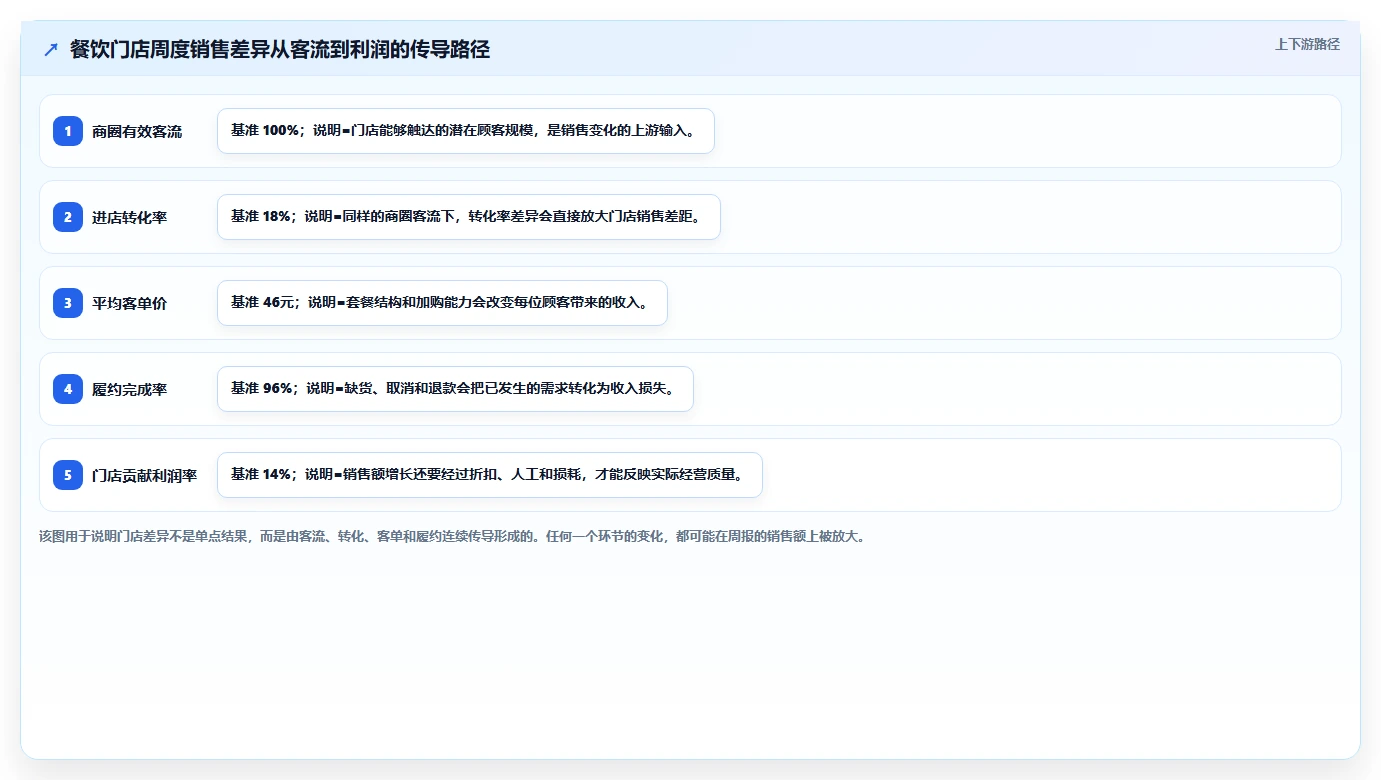Open the 基准 100% description box
The height and width of the screenshot is (780, 1381).
[466, 131]
